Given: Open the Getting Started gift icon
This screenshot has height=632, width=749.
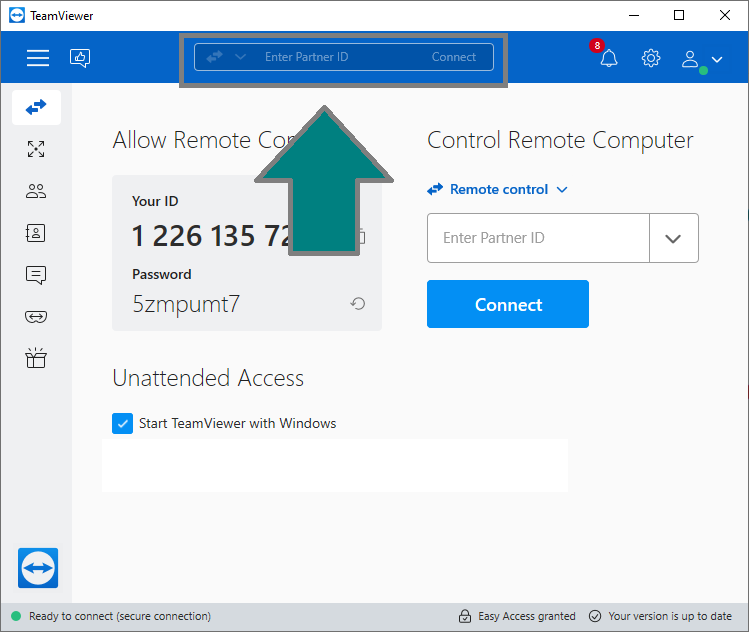Looking at the screenshot, I should [36, 358].
